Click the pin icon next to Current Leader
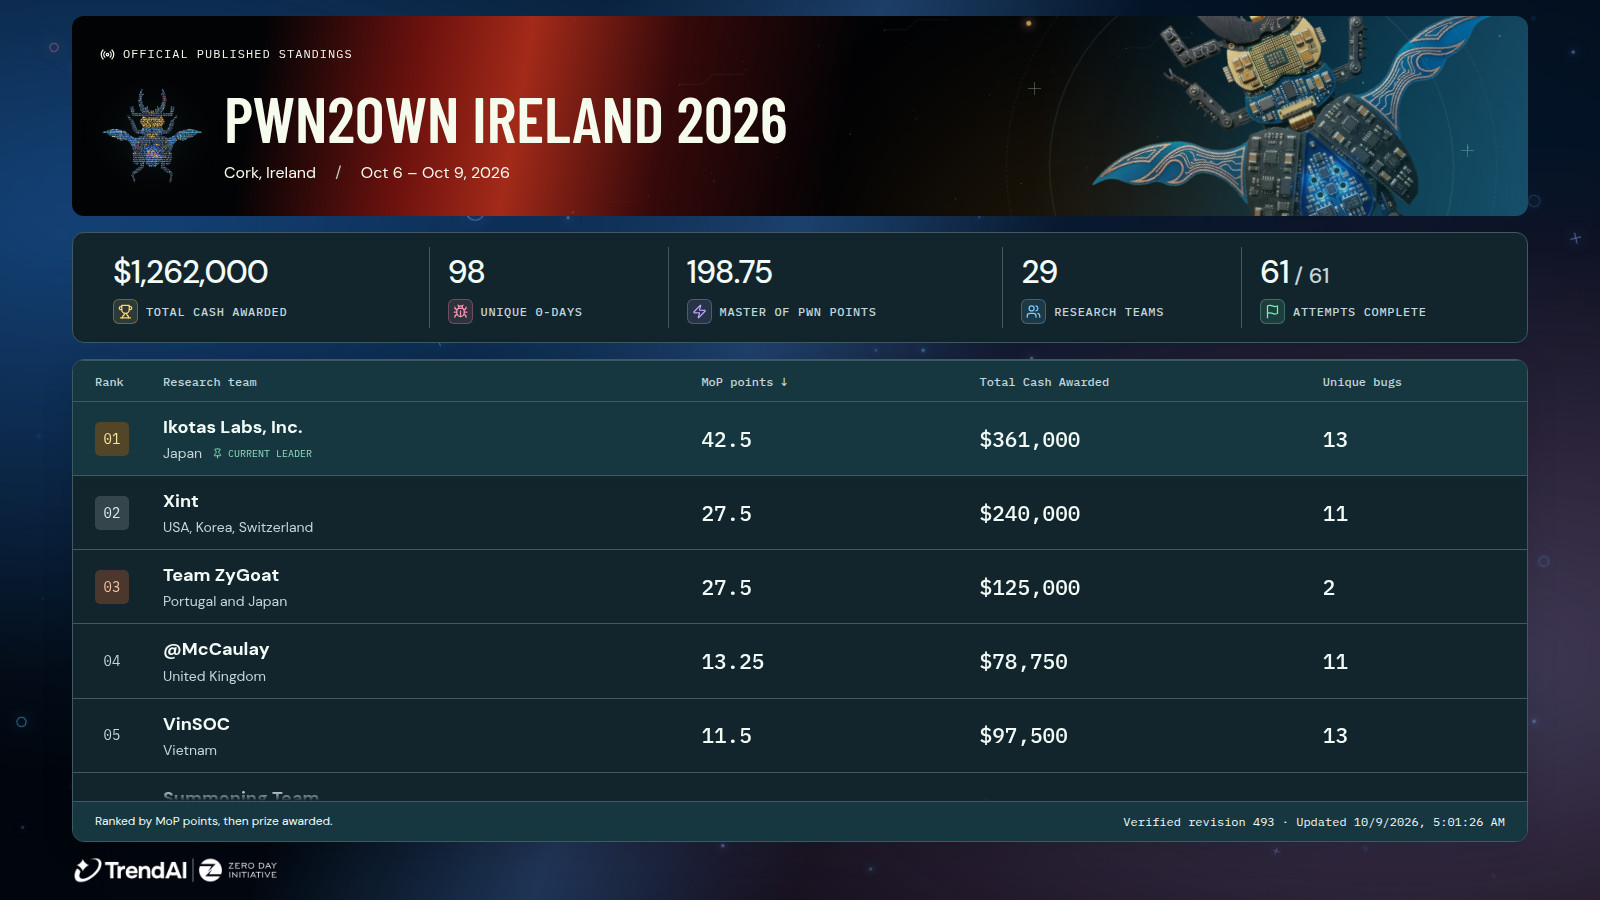The width and height of the screenshot is (1600, 900). pyautogui.click(x=217, y=454)
